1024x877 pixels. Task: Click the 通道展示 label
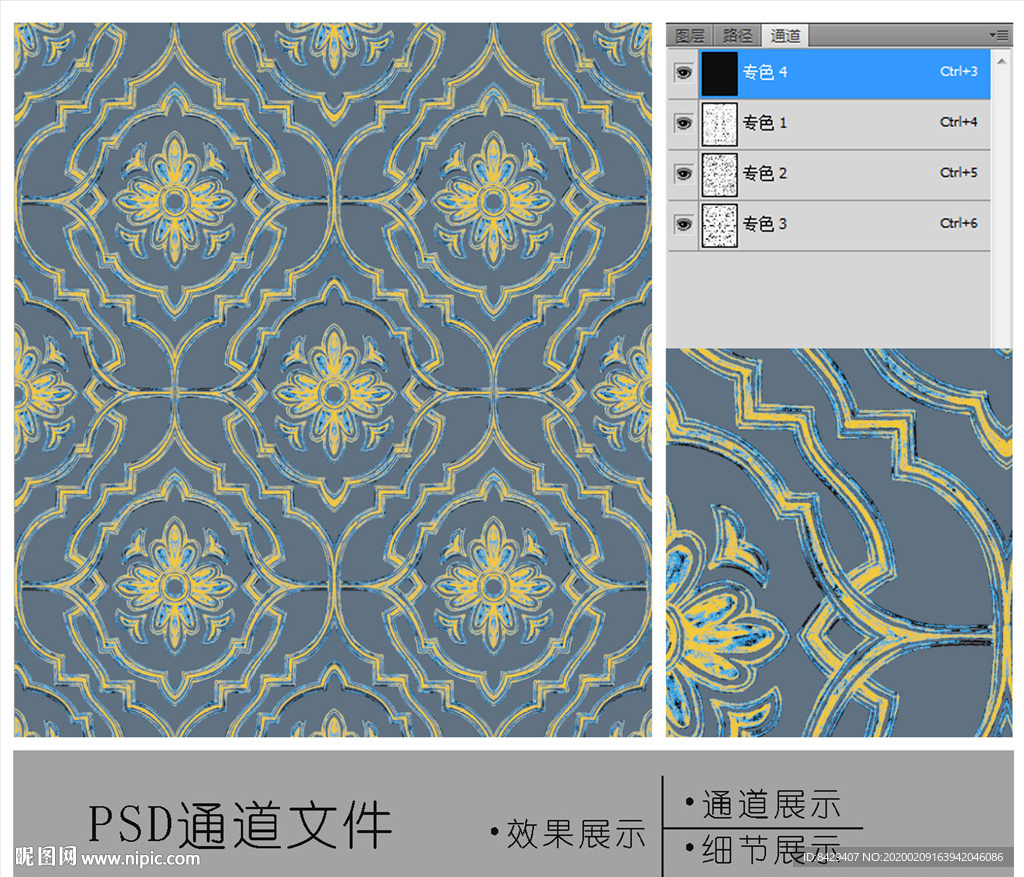coord(771,804)
